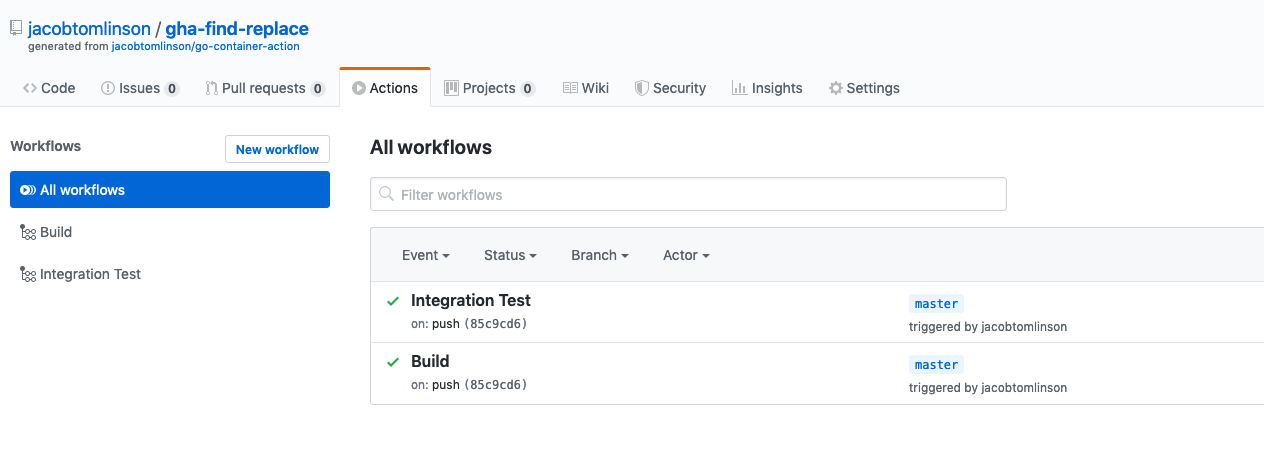Screen dimensions: 1264x470
Task: Open the Projects tab
Action: coord(490,88)
